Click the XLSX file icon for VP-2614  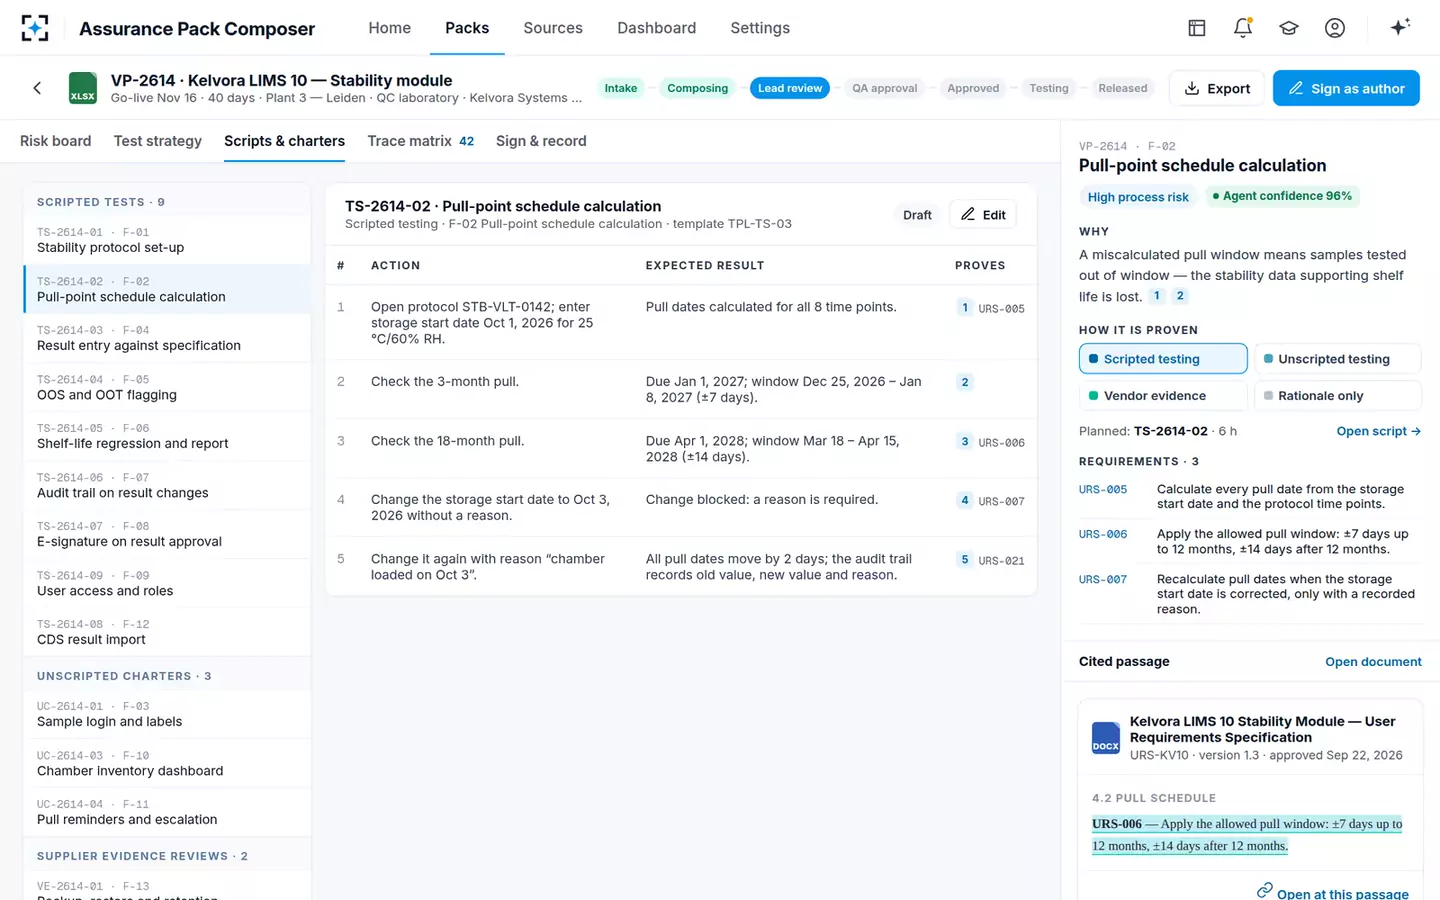coord(83,88)
